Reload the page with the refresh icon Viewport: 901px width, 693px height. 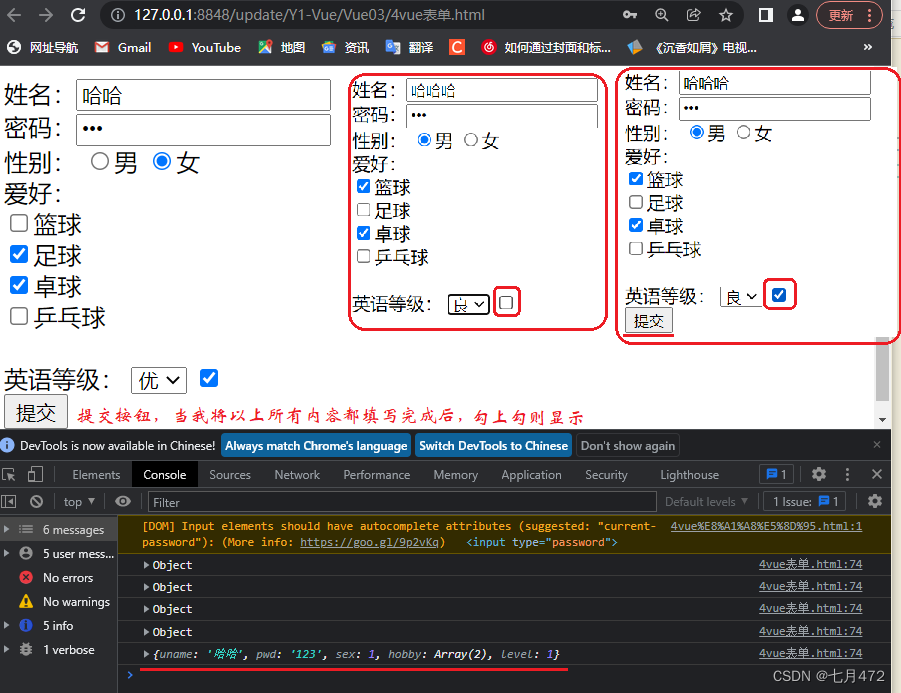tap(78, 15)
